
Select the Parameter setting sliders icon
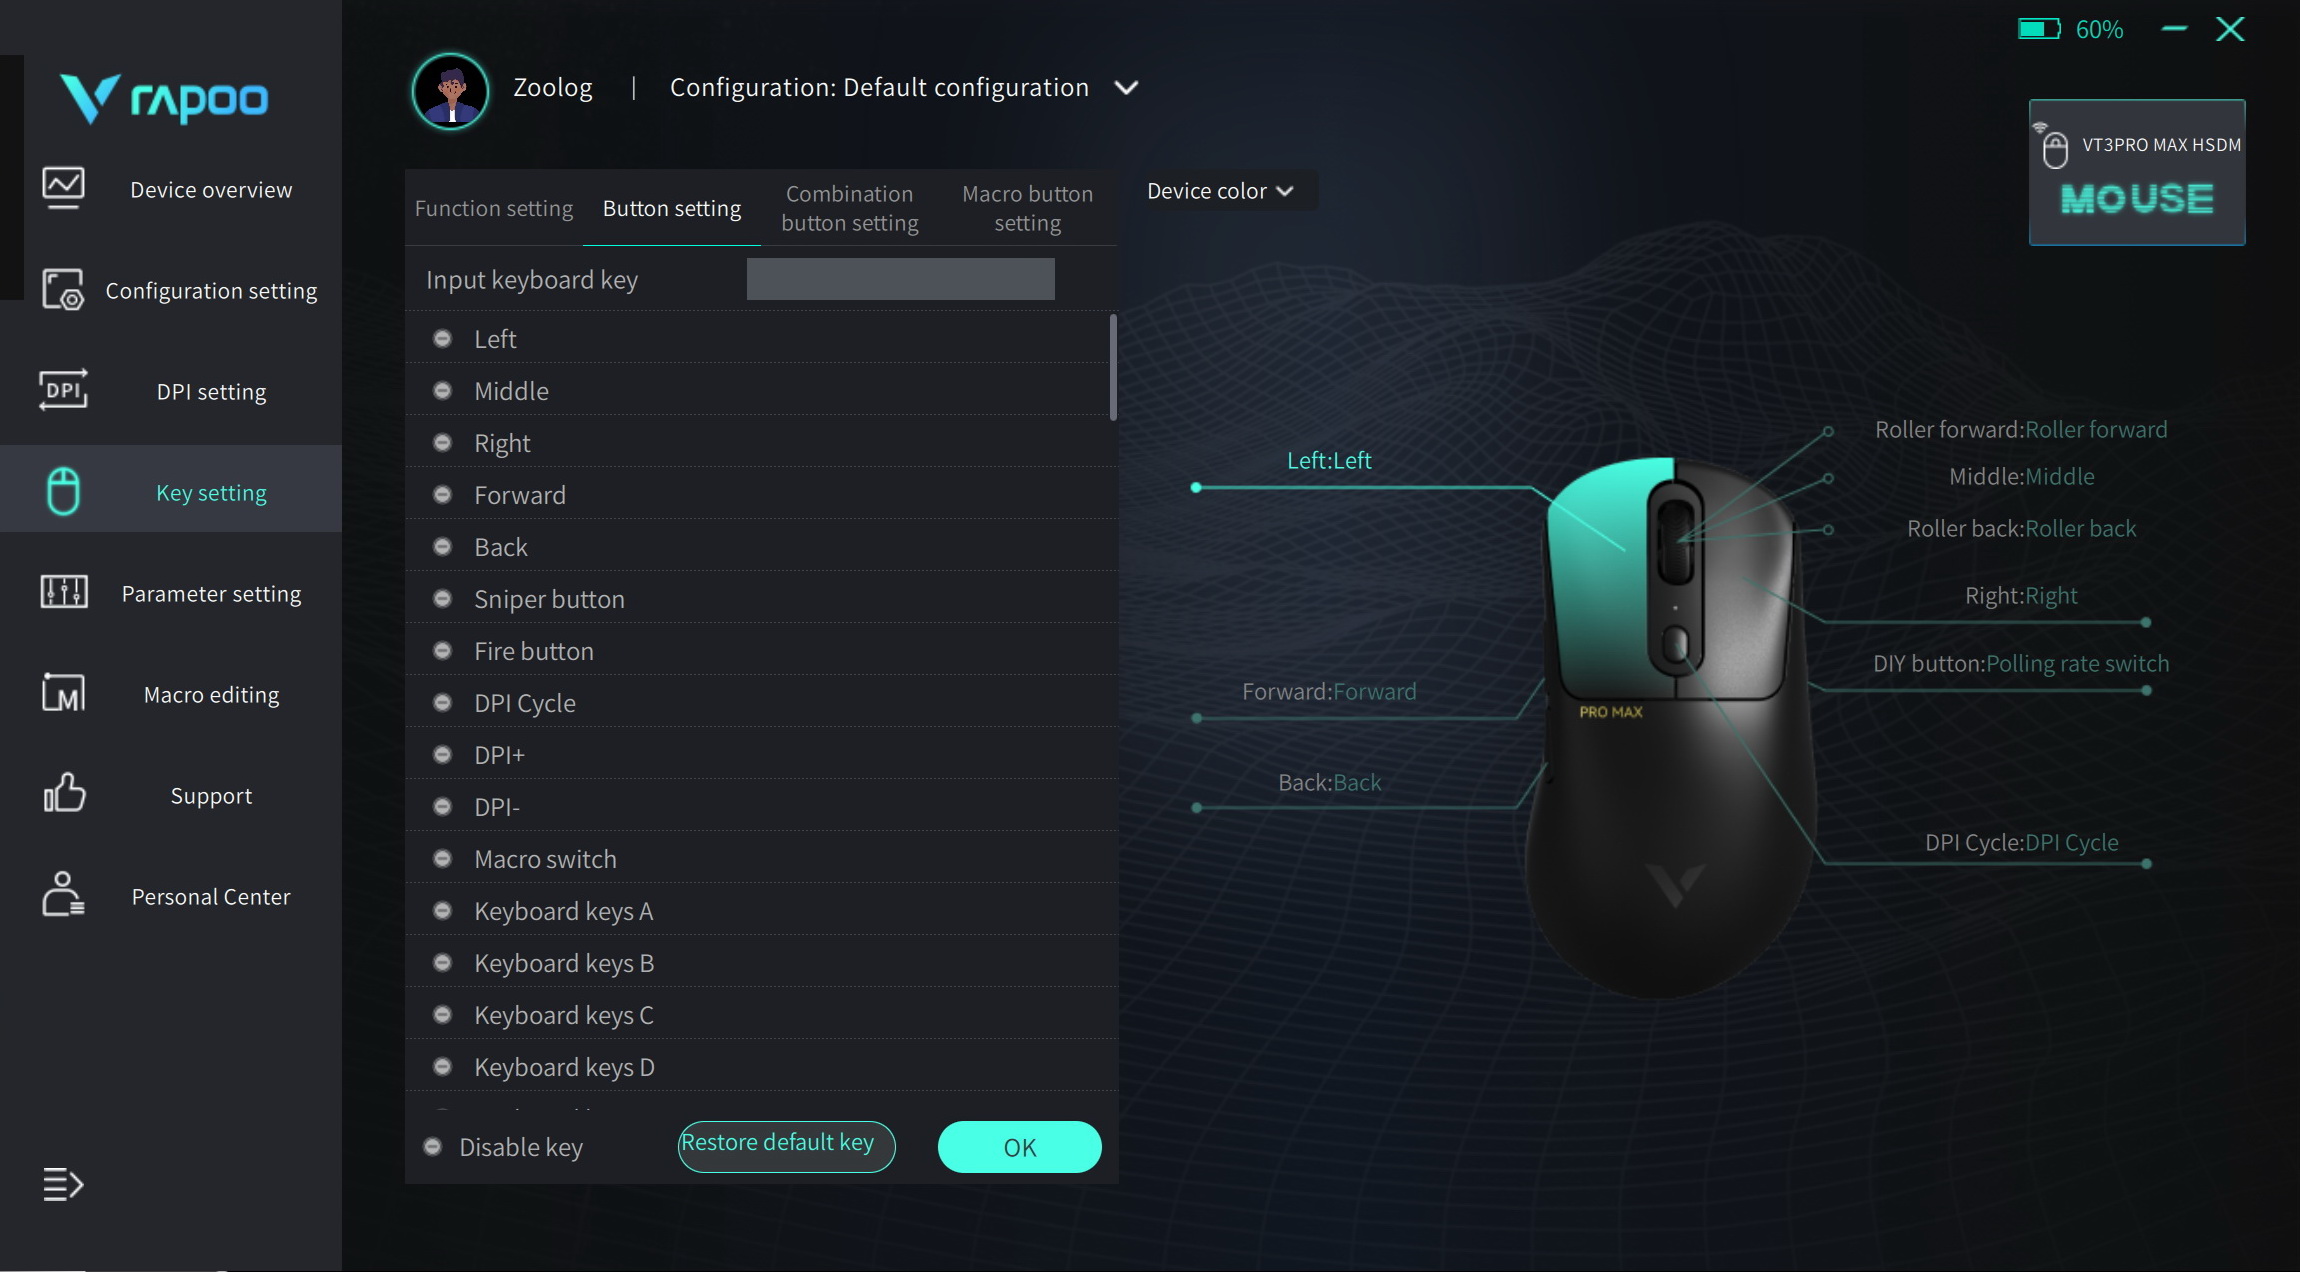click(x=63, y=592)
